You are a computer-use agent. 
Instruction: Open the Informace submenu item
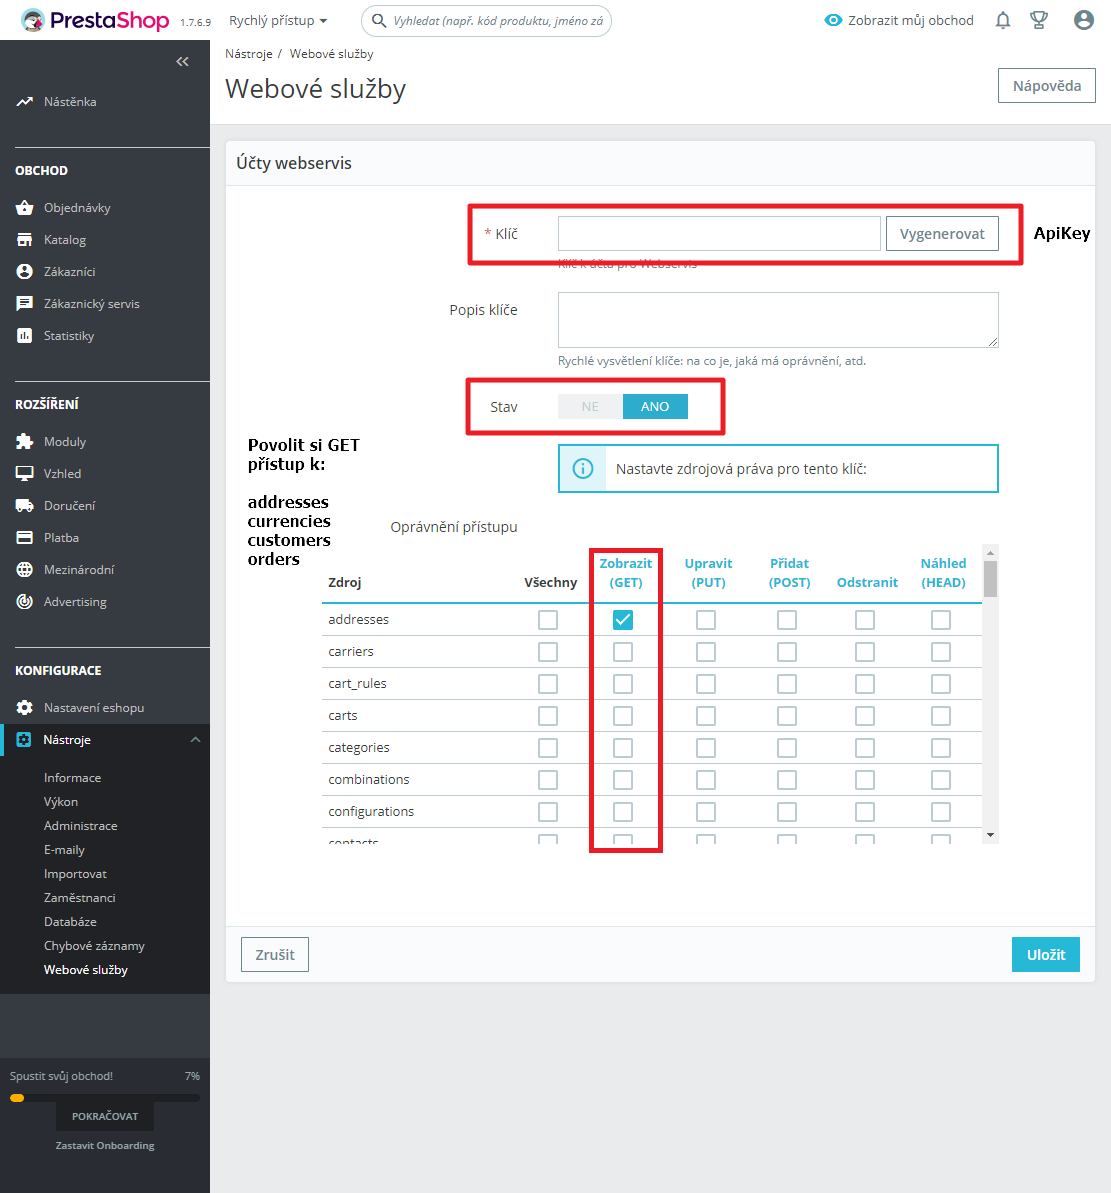click(72, 778)
